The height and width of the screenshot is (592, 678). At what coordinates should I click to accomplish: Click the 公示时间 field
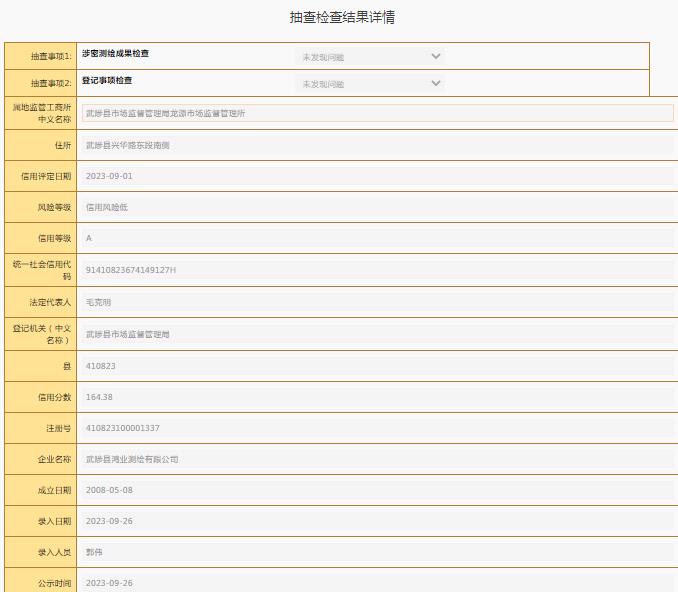click(377, 583)
